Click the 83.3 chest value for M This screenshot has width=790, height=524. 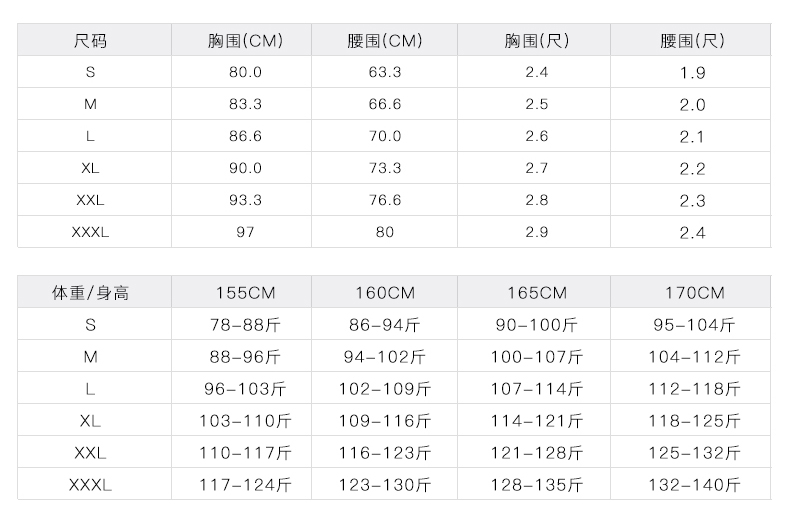(x=245, y=104)
